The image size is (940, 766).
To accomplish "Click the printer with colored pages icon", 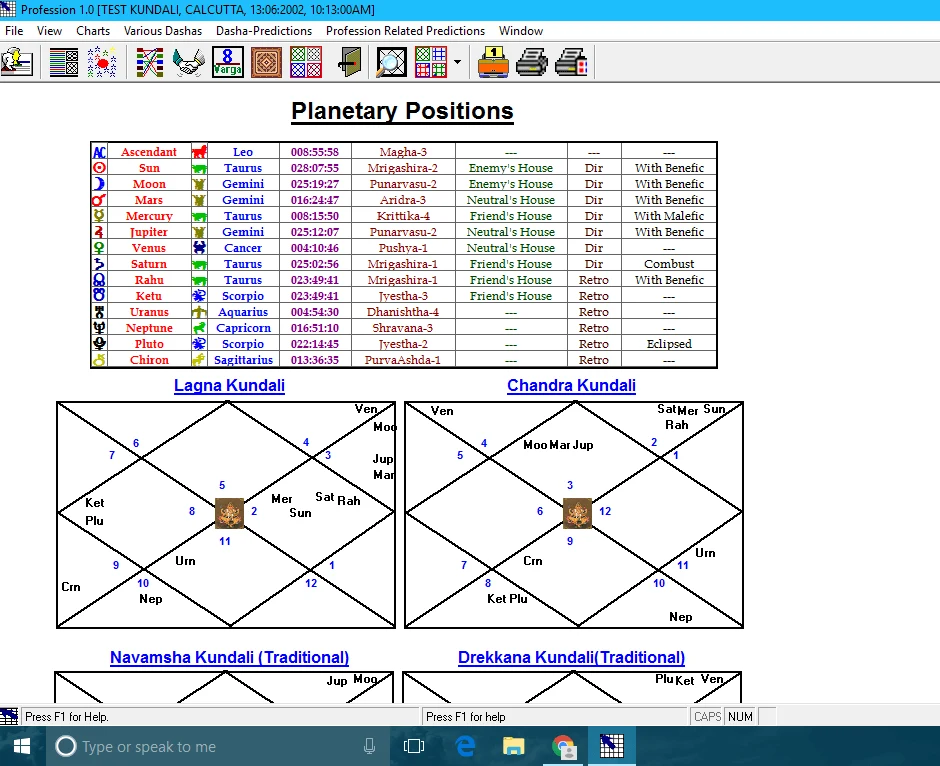I will [x=571, y=62].
